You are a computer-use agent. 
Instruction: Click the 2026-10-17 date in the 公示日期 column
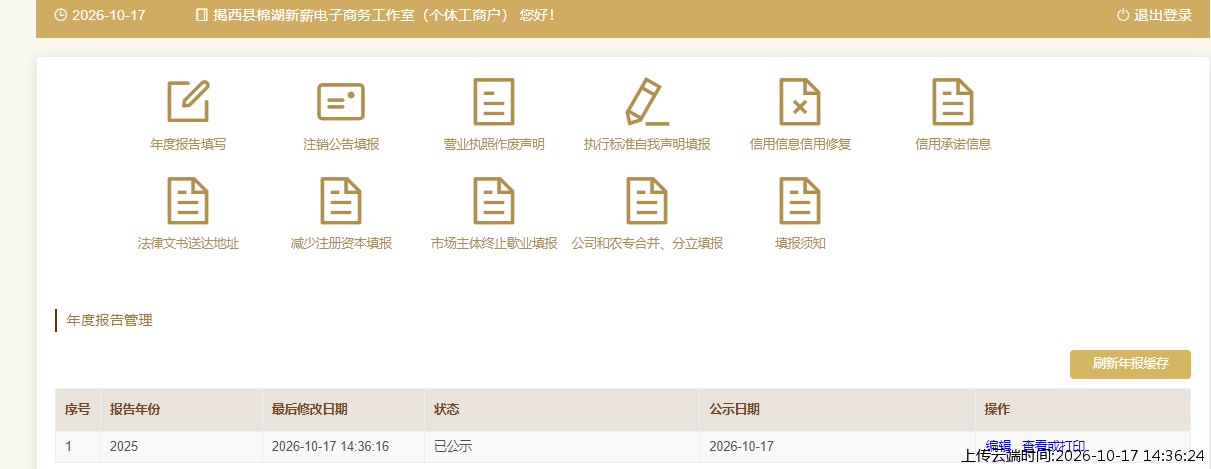[741, 446]
